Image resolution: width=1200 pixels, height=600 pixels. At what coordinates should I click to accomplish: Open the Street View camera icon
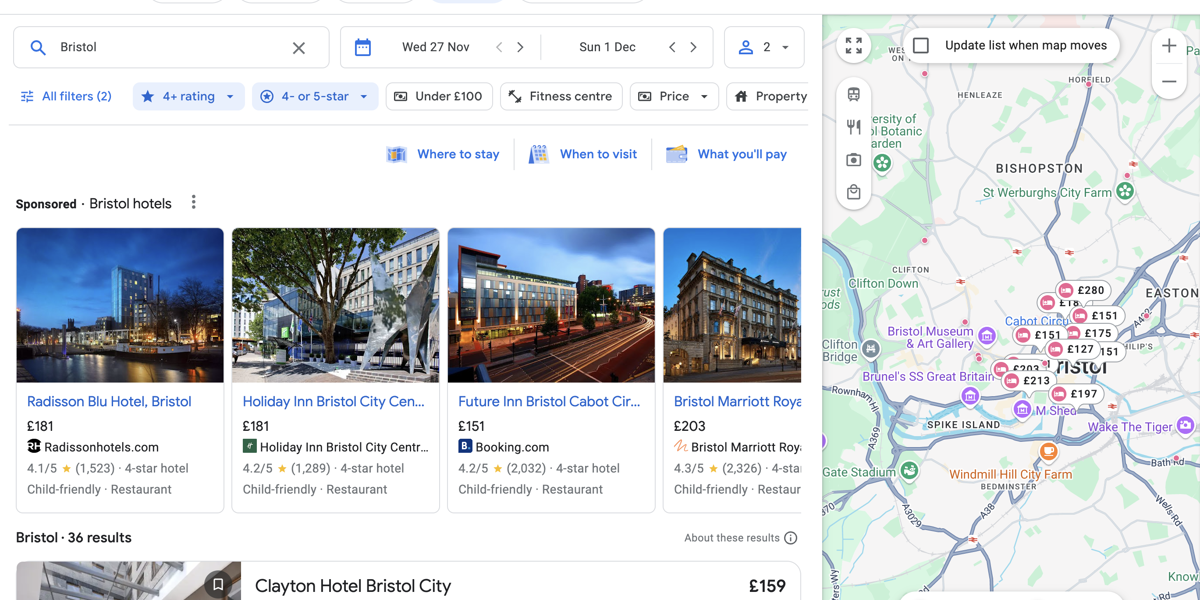(854, 160)
